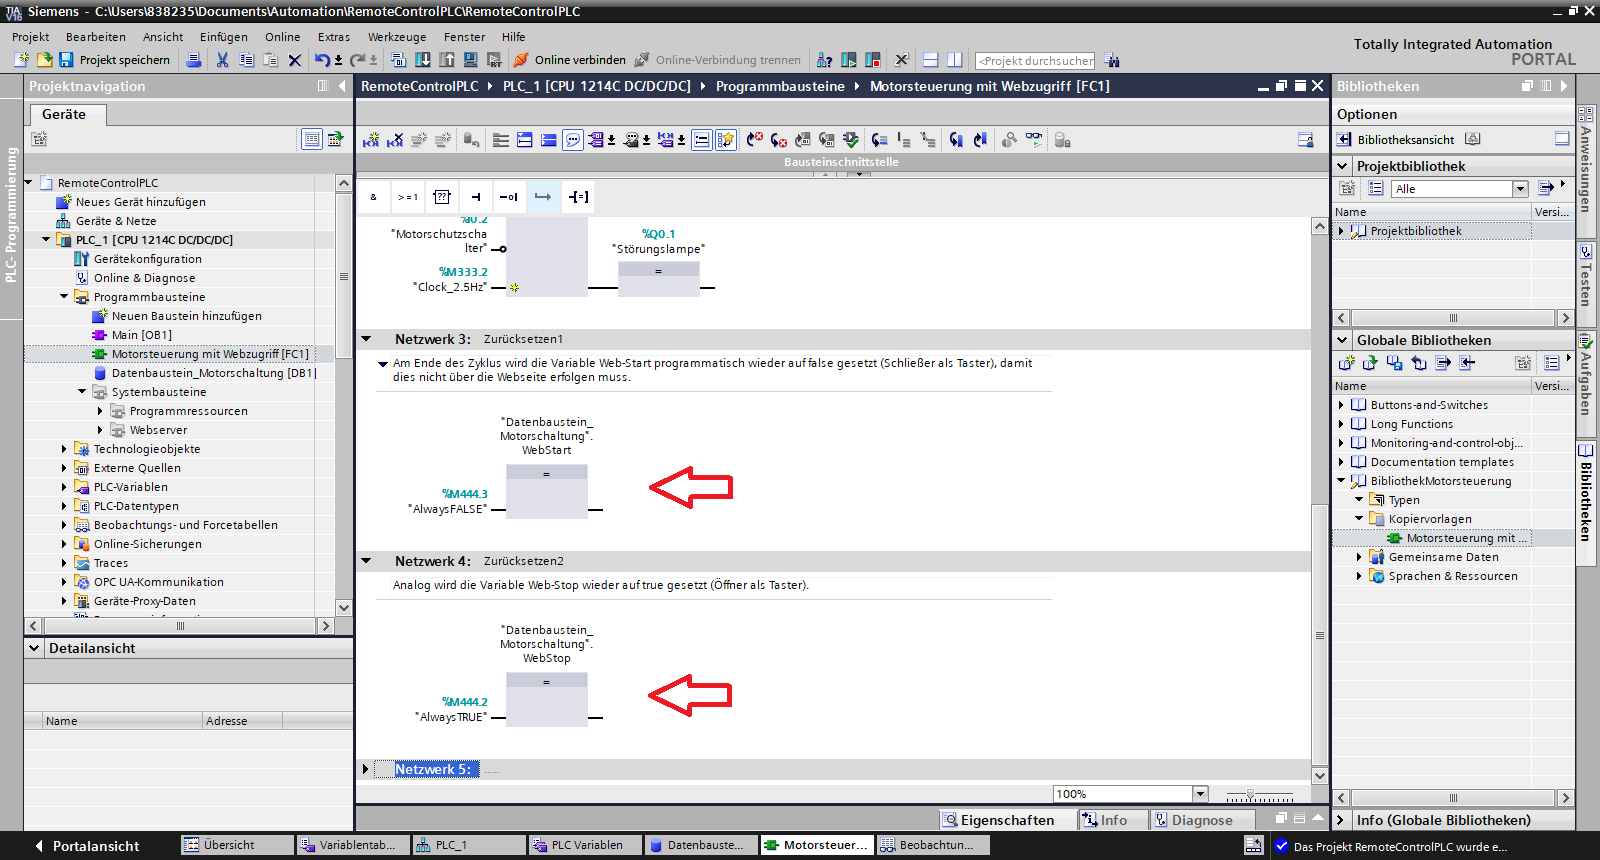Select the Kopiervorlagen folder
Image resolution: width=1600 pixels, height=860 pixels.
click(x=1429, y=519)
